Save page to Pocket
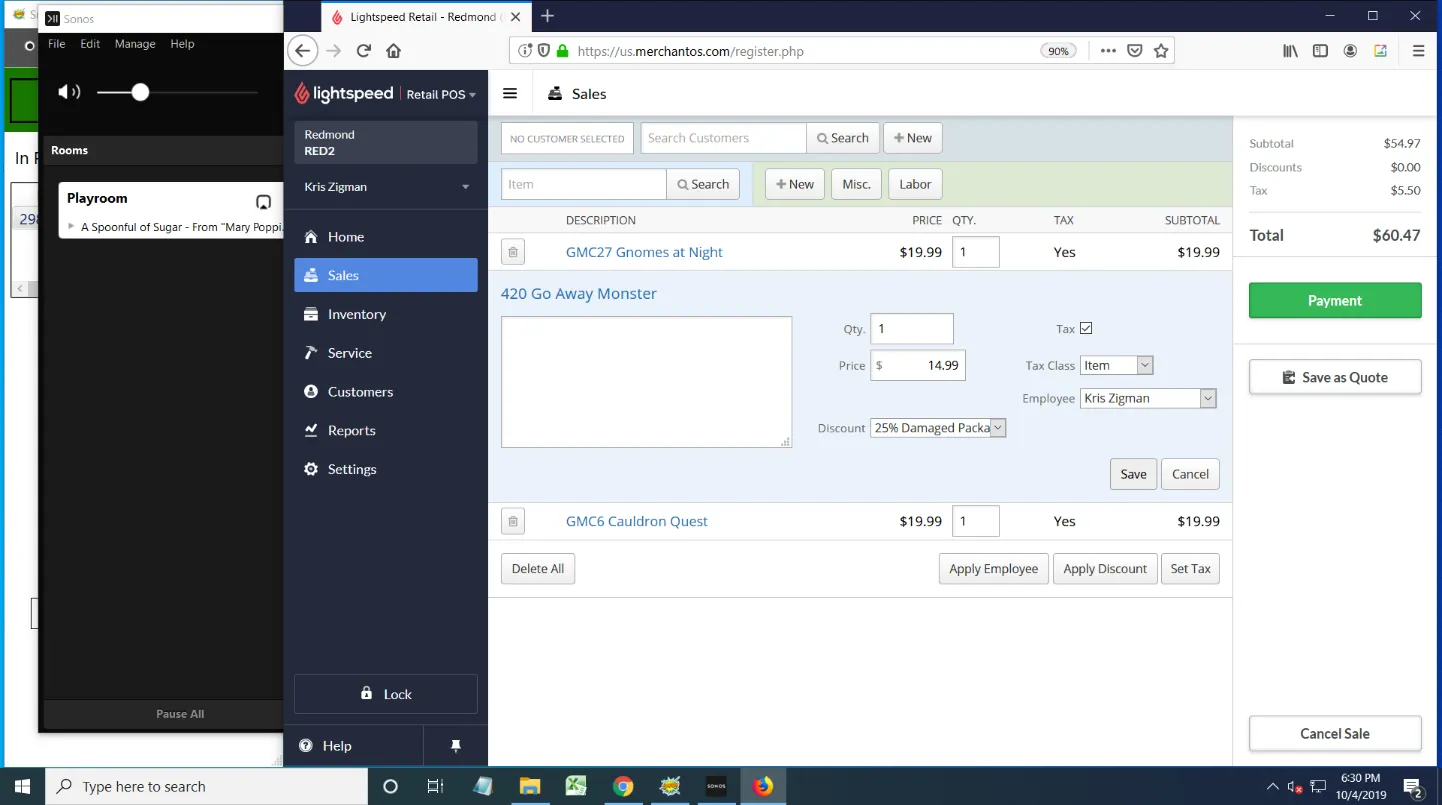Screen dimensions: 1442x805 (1135, 51)
